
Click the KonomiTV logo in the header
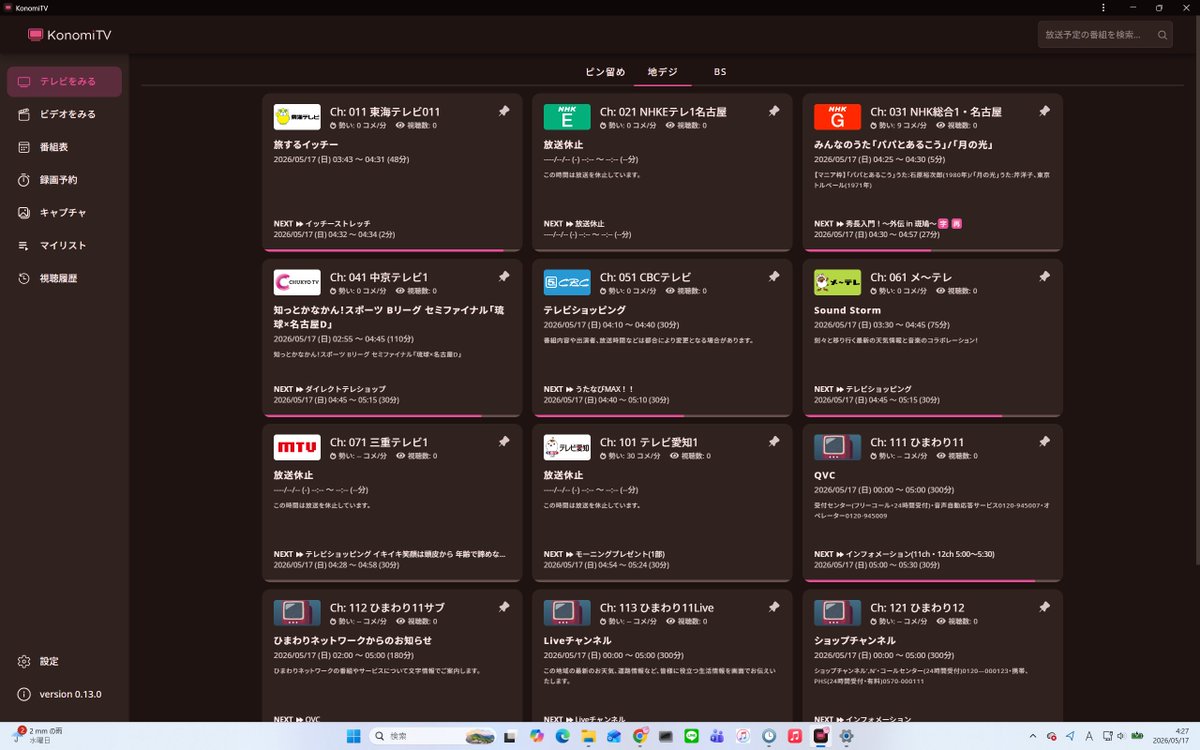69,35
